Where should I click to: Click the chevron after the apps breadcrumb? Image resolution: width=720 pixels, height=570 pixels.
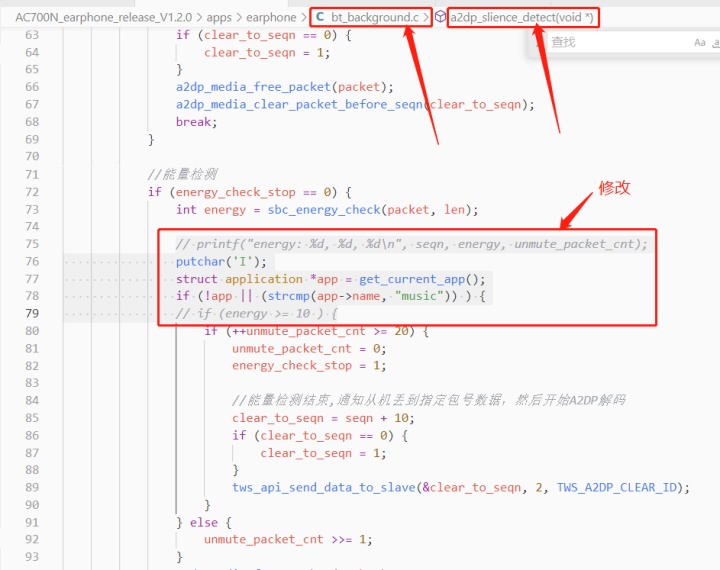pyautogui.click(x=239, y=17)
